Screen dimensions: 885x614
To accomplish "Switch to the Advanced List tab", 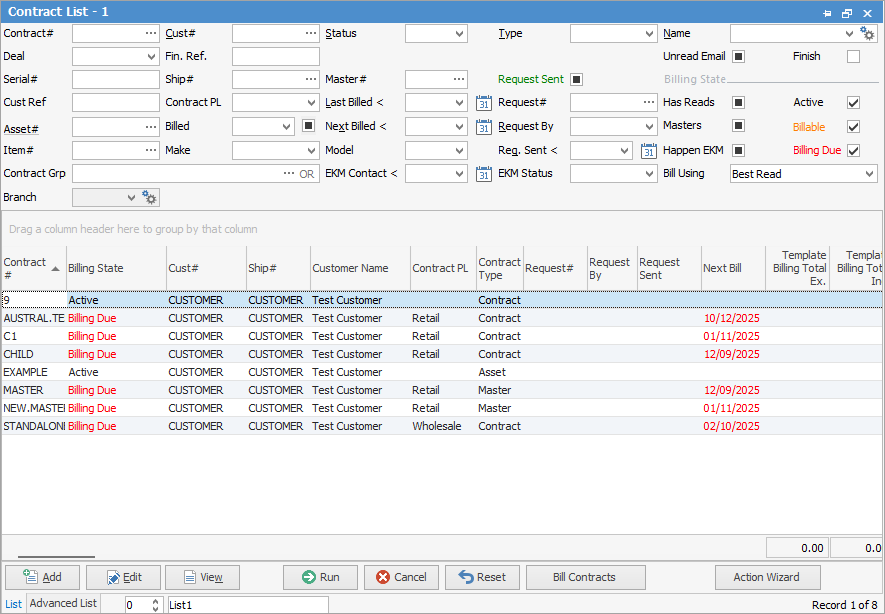I will tap(63, 603).
